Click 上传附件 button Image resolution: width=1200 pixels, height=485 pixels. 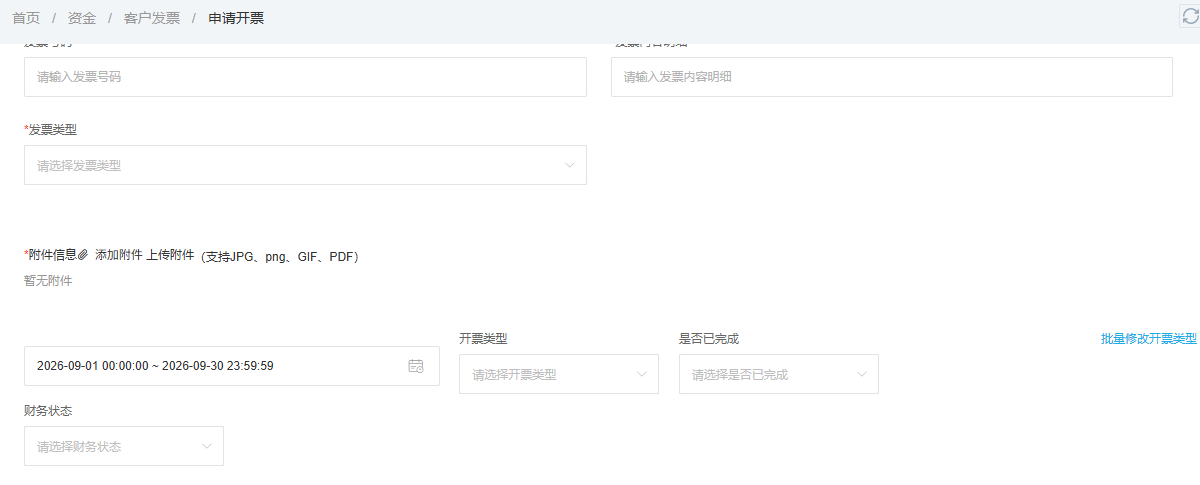170,255
